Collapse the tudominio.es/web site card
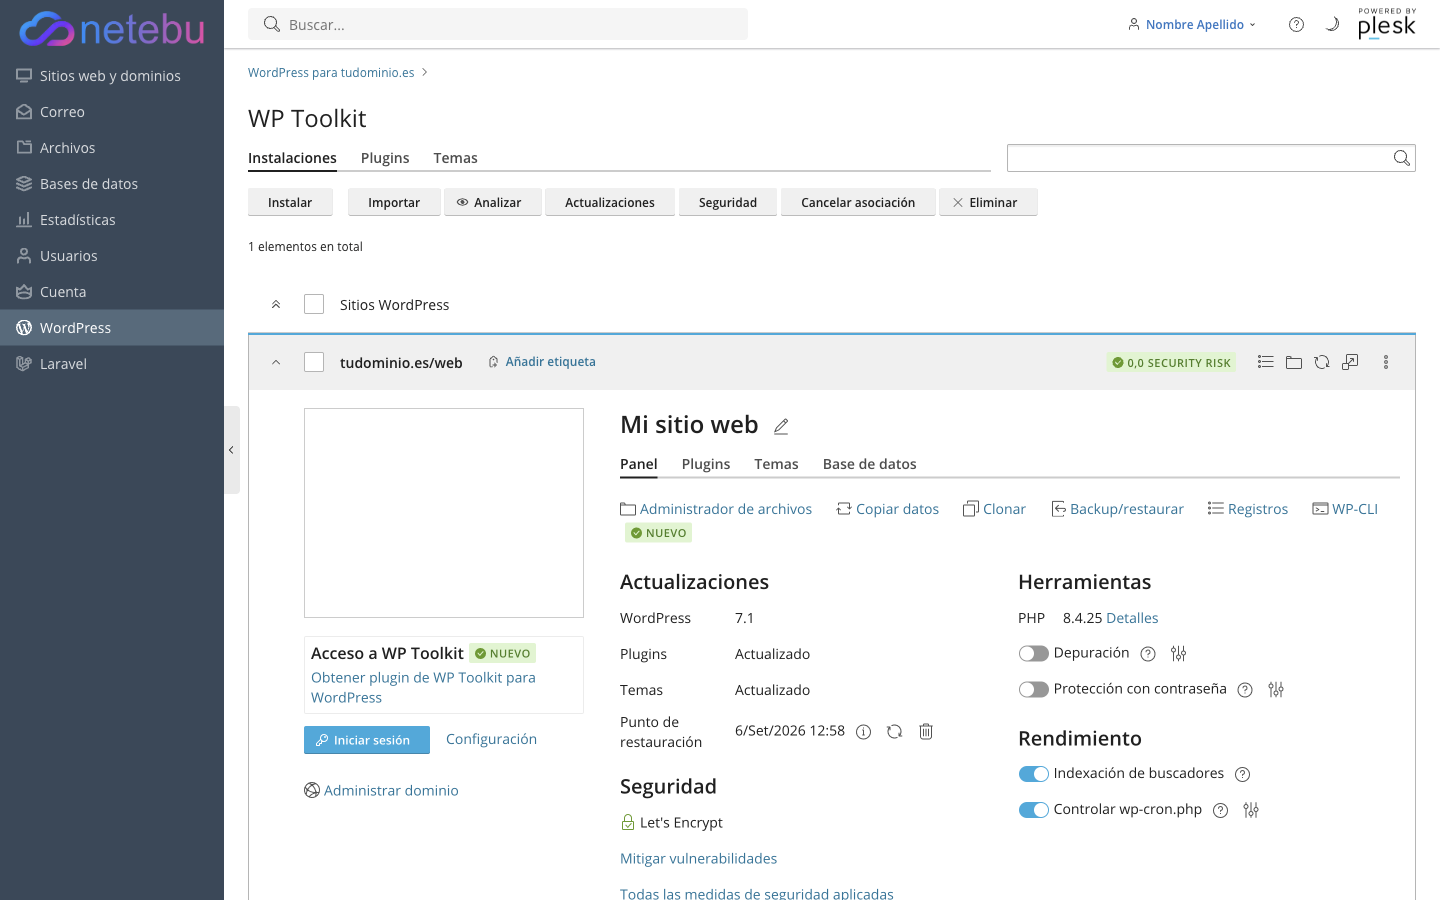 coord(276,362)
